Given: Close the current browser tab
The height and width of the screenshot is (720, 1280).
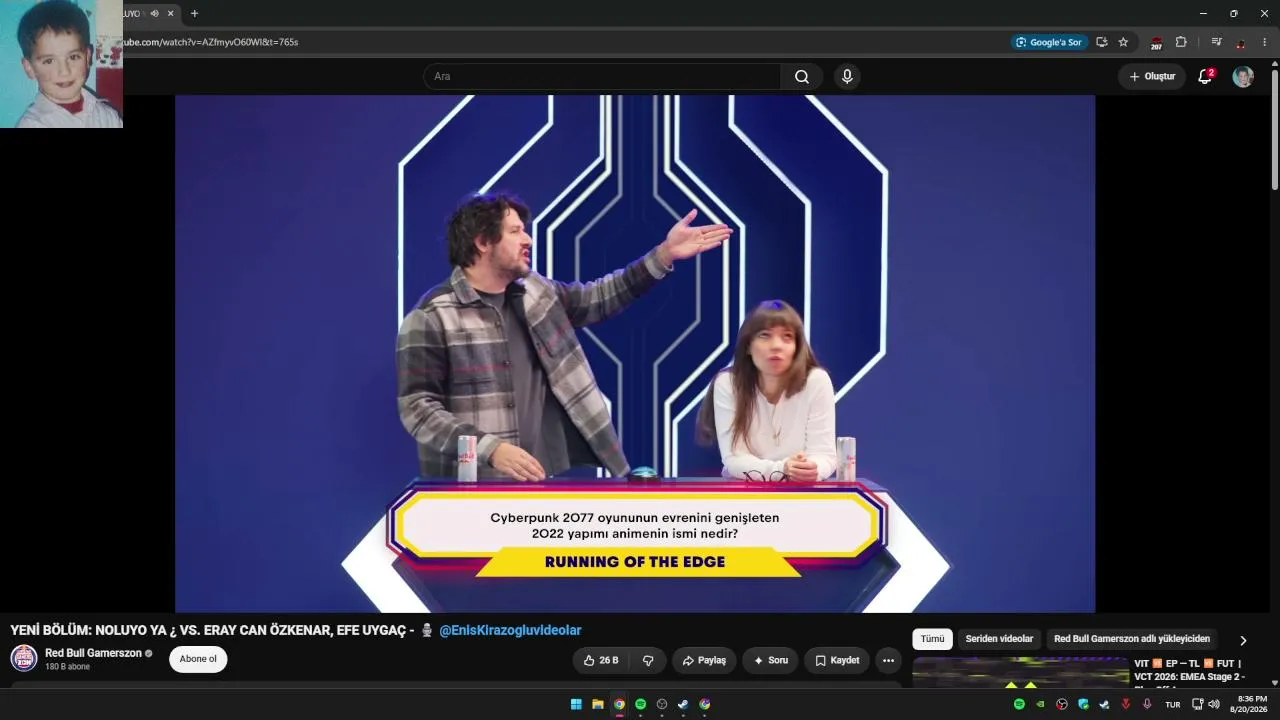Looking at the screenshot, I should click(171, 14).
